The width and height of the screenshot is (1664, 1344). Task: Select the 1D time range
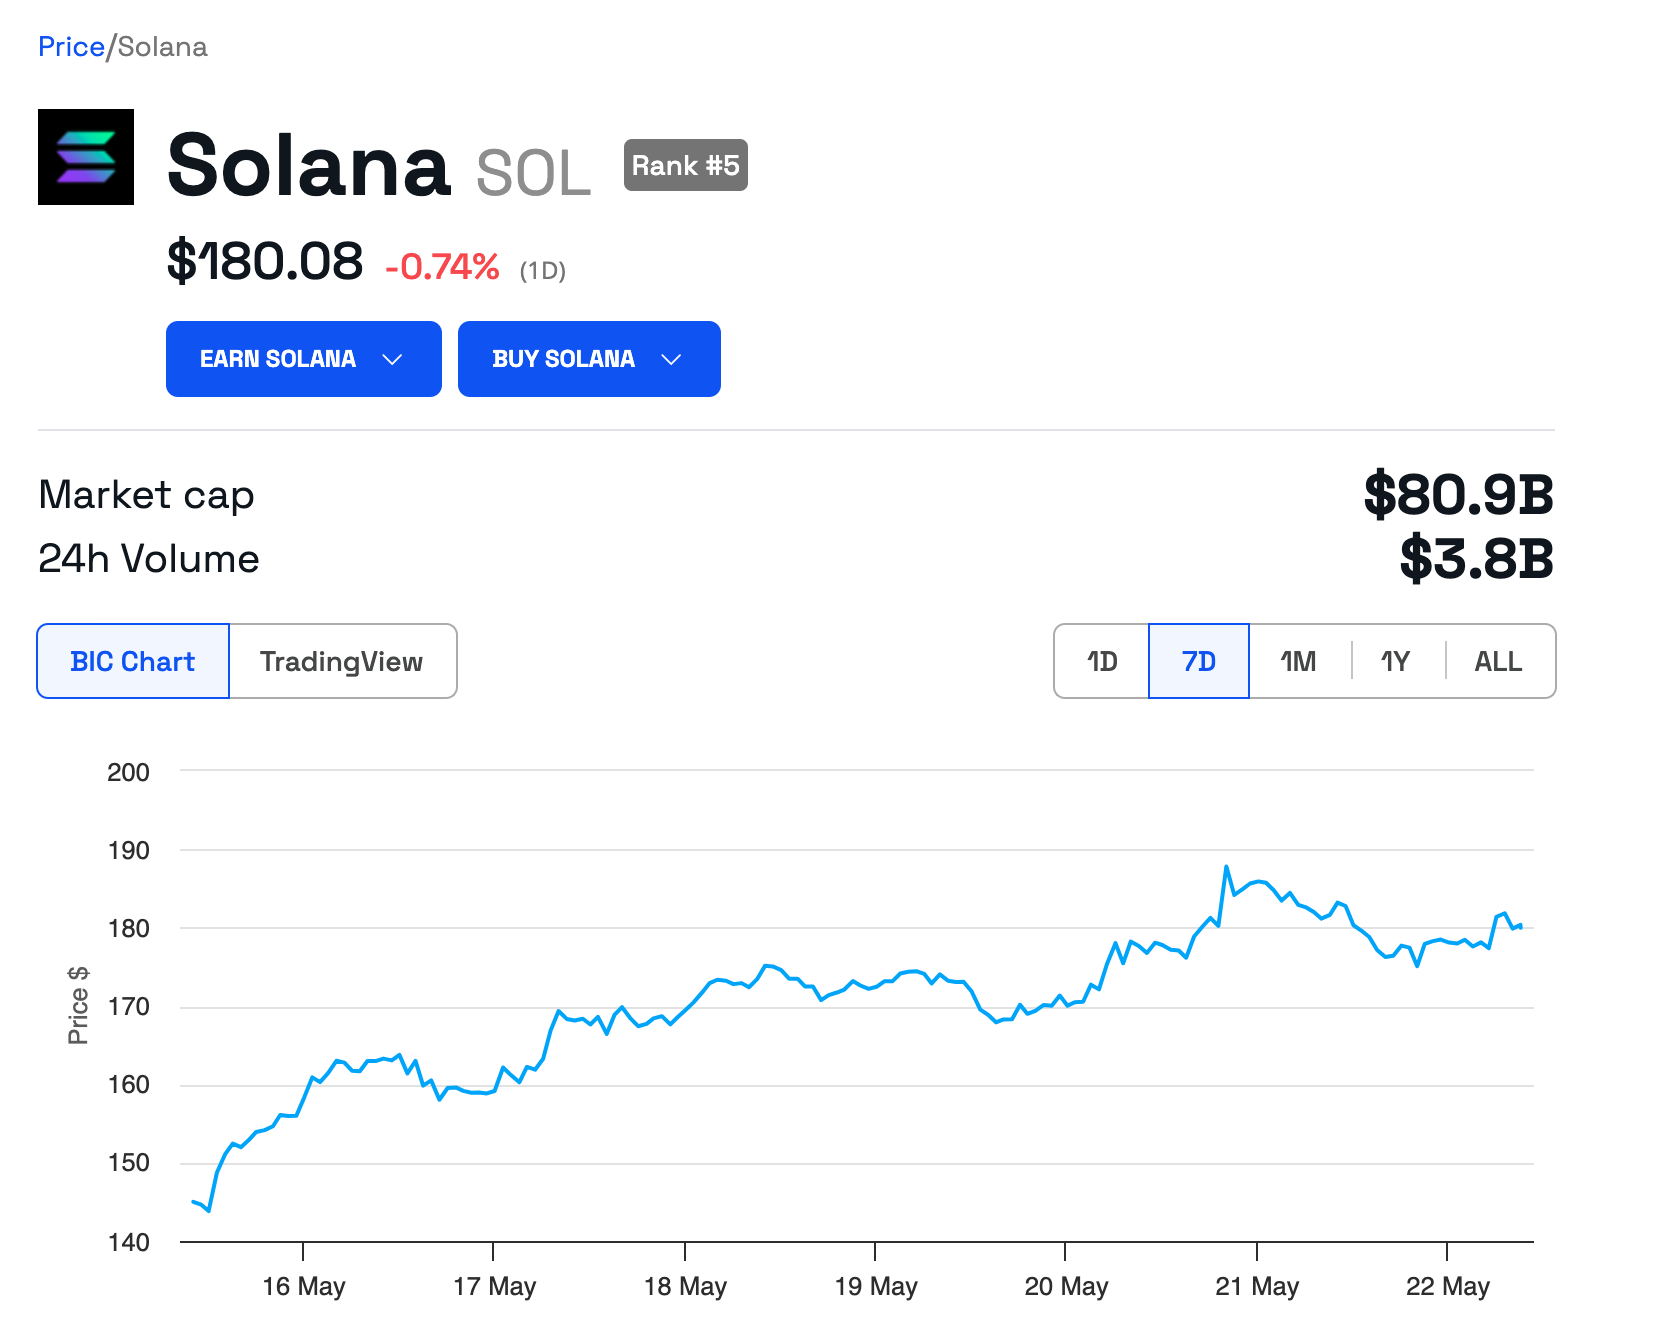1102,661
